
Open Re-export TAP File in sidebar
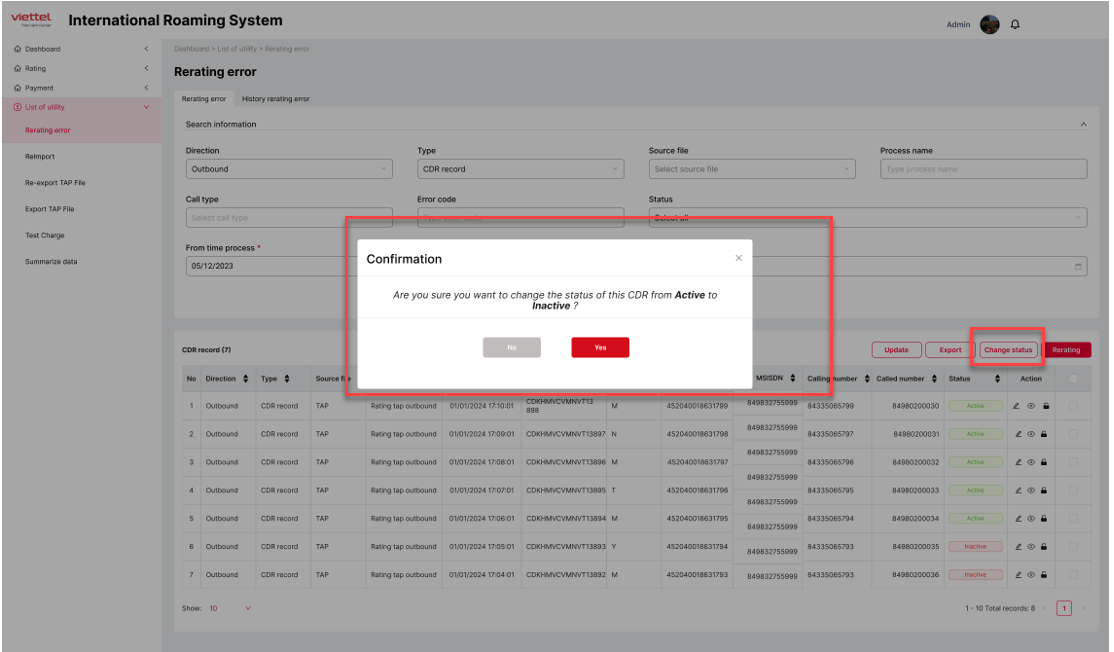tap(55, 183)
